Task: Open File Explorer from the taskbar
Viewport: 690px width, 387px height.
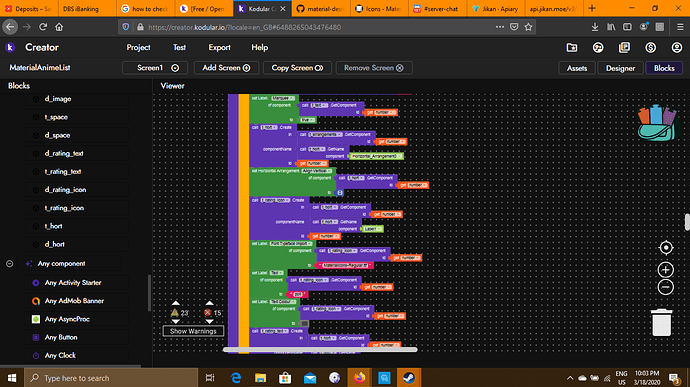Action: [260, 378]
